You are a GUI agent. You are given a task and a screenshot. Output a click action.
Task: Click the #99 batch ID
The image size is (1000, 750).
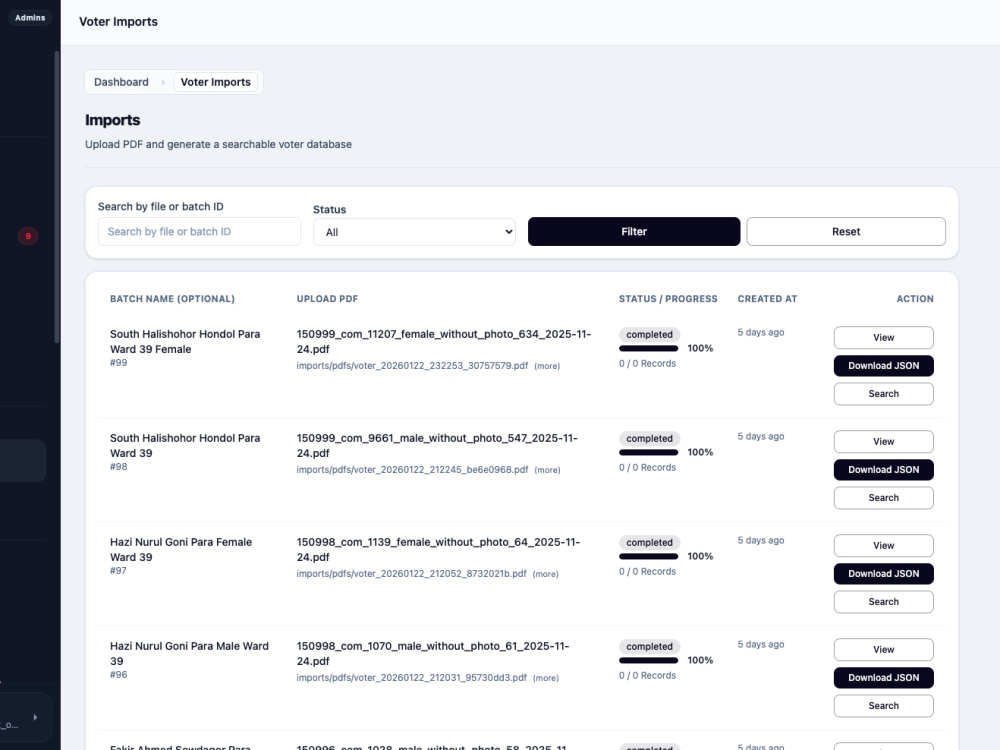point(119,362)
